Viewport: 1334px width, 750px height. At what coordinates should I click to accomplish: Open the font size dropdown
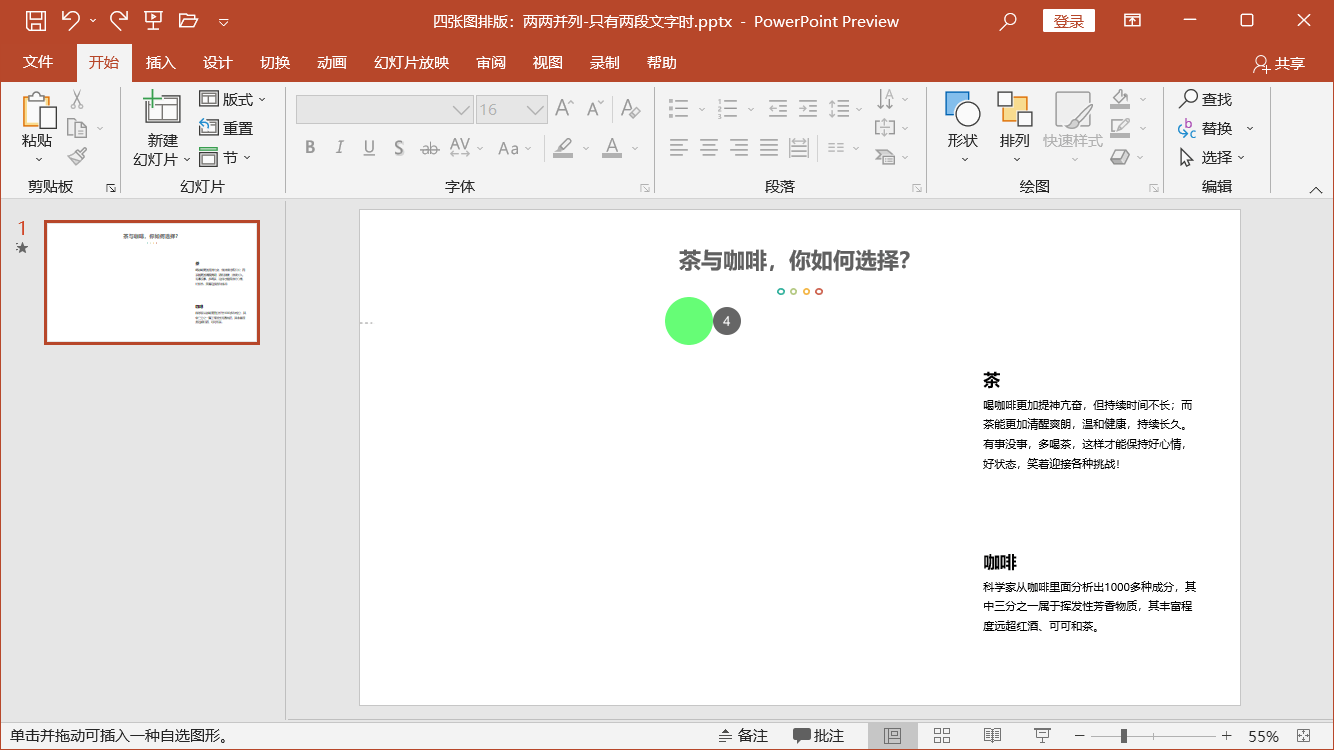point(537,109)
